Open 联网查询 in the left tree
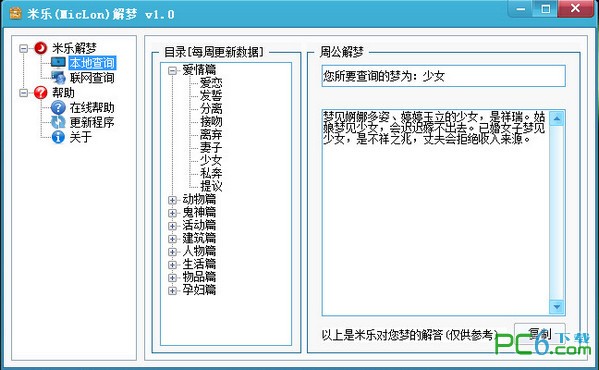 pos(92,78)
